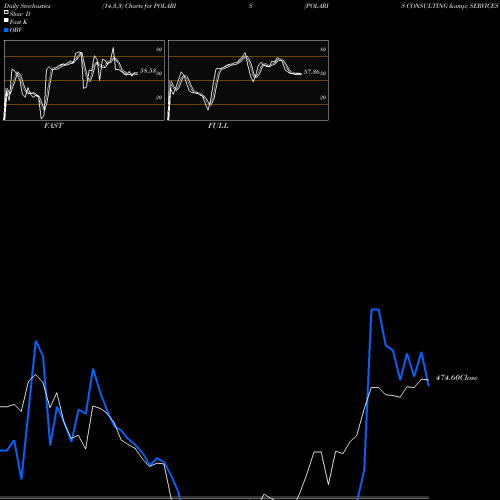Click the '474.60Close' price label
Screen dimensions: 500x500
coord(457,378)
